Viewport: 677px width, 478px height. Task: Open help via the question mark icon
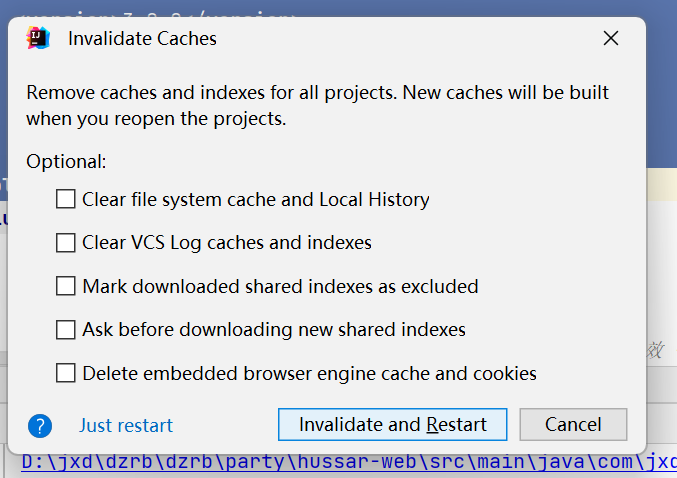tap(39, 425)
